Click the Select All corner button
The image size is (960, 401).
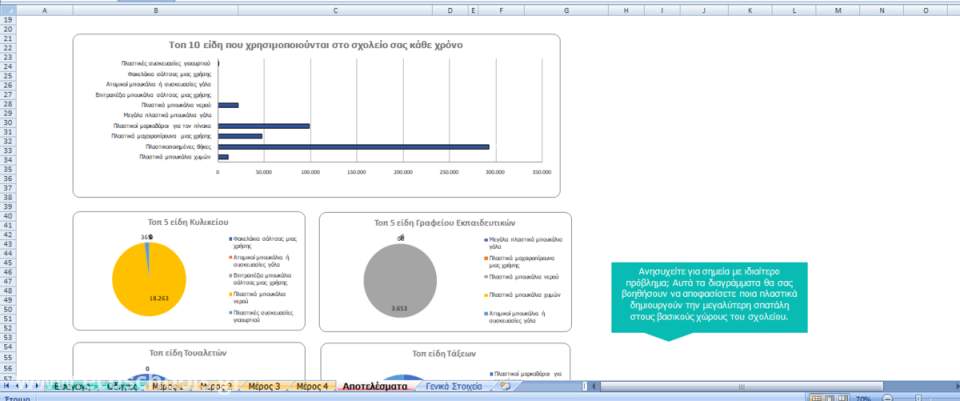click(8, 10)
